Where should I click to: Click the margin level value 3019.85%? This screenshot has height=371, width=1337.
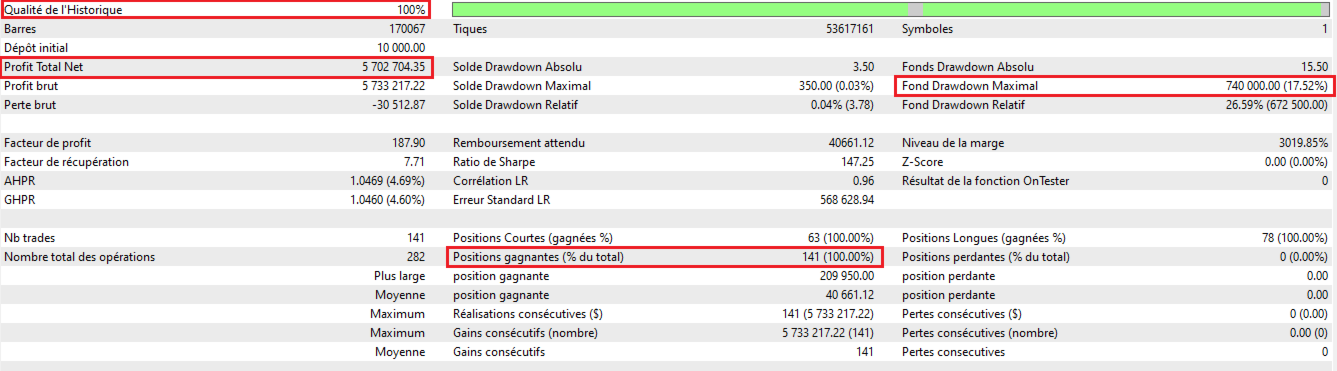click(1305, 143)
